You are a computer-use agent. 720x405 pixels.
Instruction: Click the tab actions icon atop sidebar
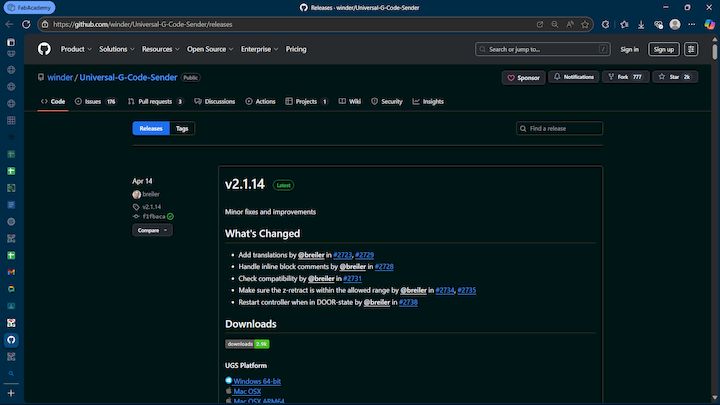click(11, 42)
